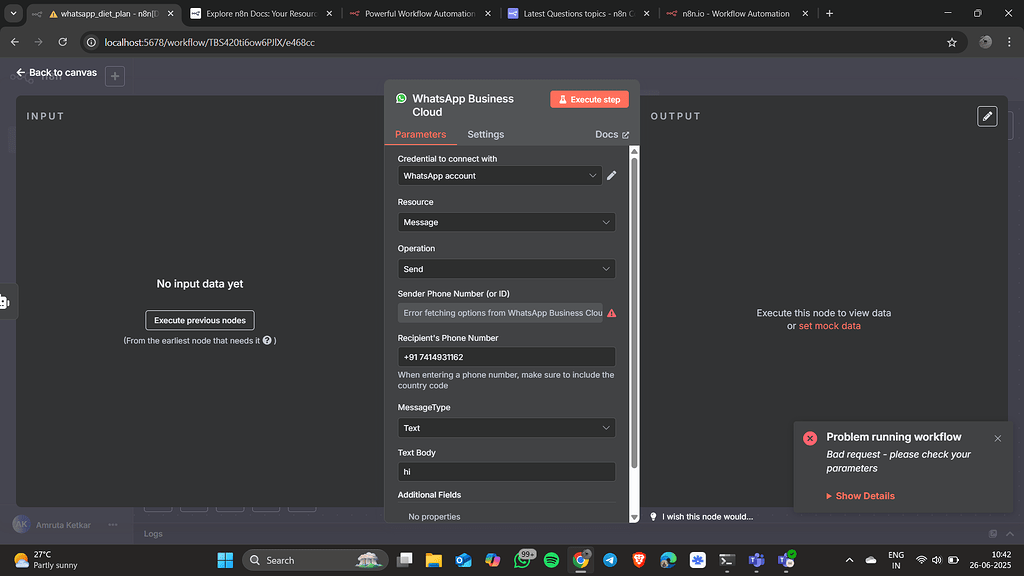Click the lightbulb 'I wish this node would' icon
Image resolution: width=1024 pixels, height=576 pixels.
pyautogui.click(x=653, y=516)
